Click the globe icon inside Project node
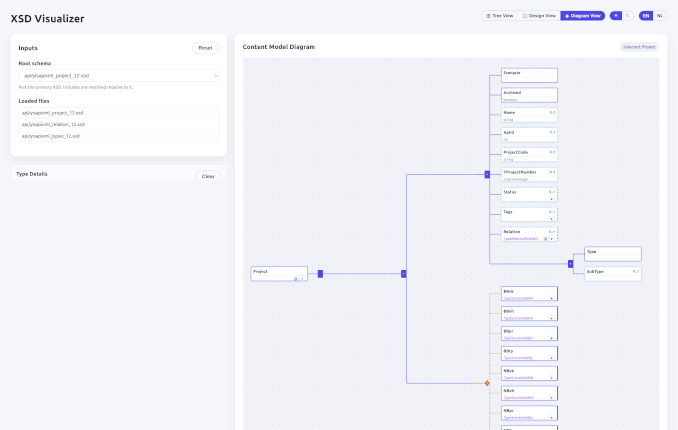 click(296, 279)
